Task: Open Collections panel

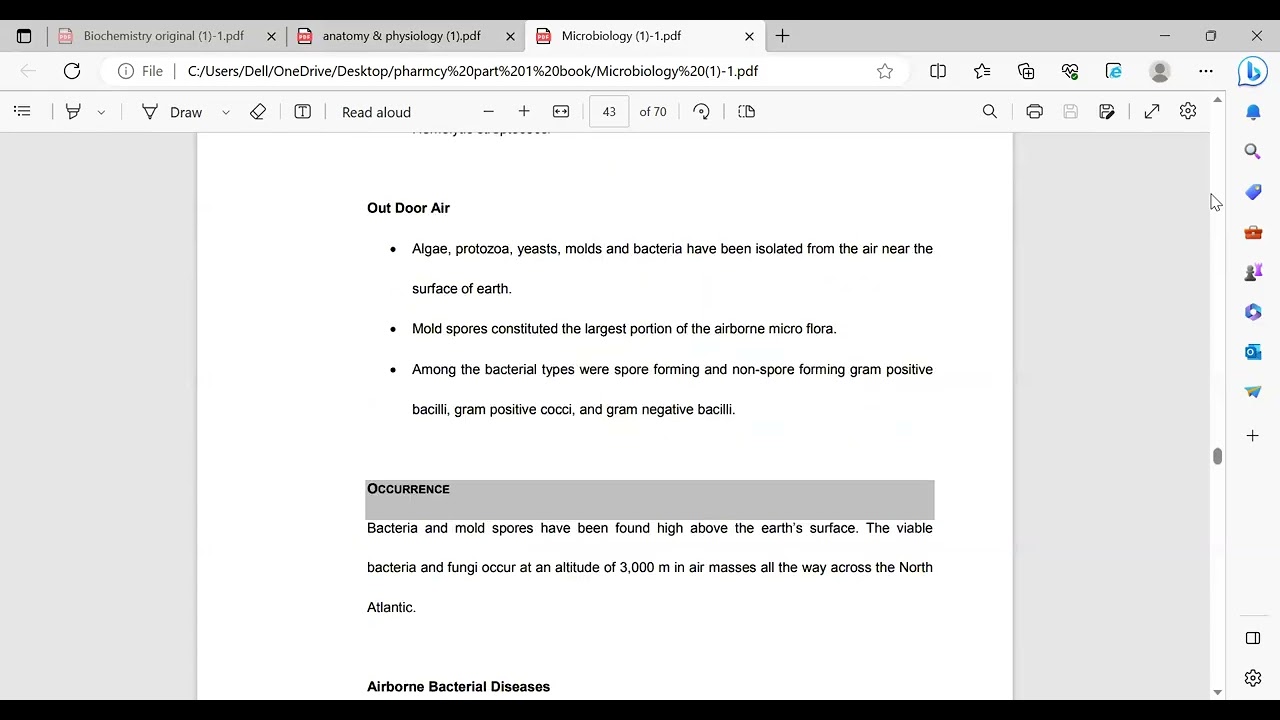Action: (1026, 71)
